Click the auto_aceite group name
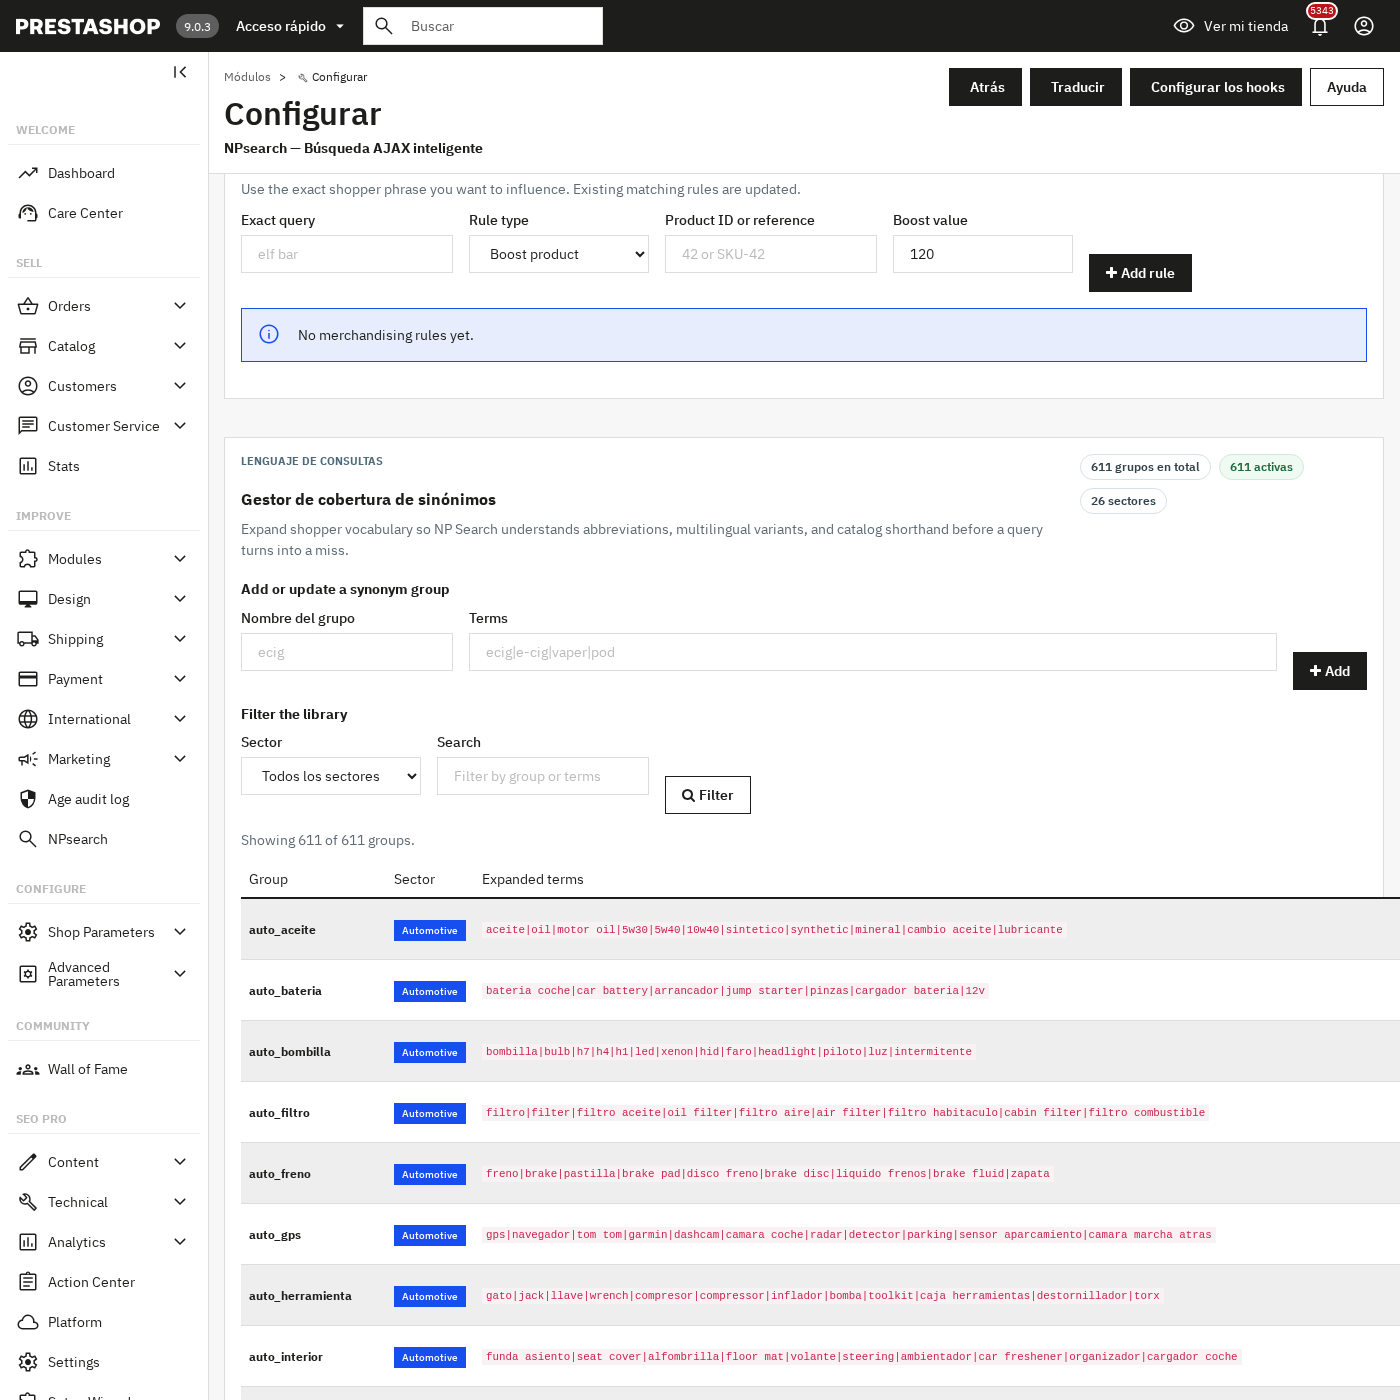The height and width of the screenshot is (1400, 1400). tap(282, 930)
